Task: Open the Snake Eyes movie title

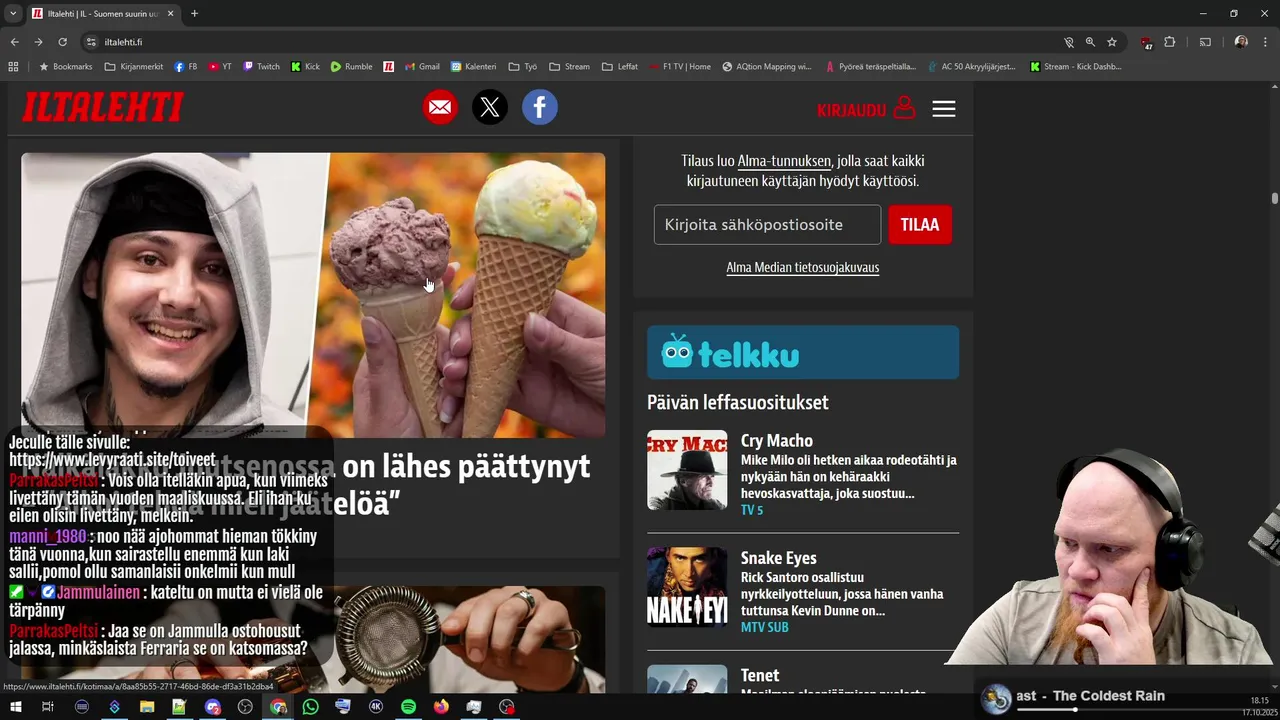Action: tap(779, 558)
